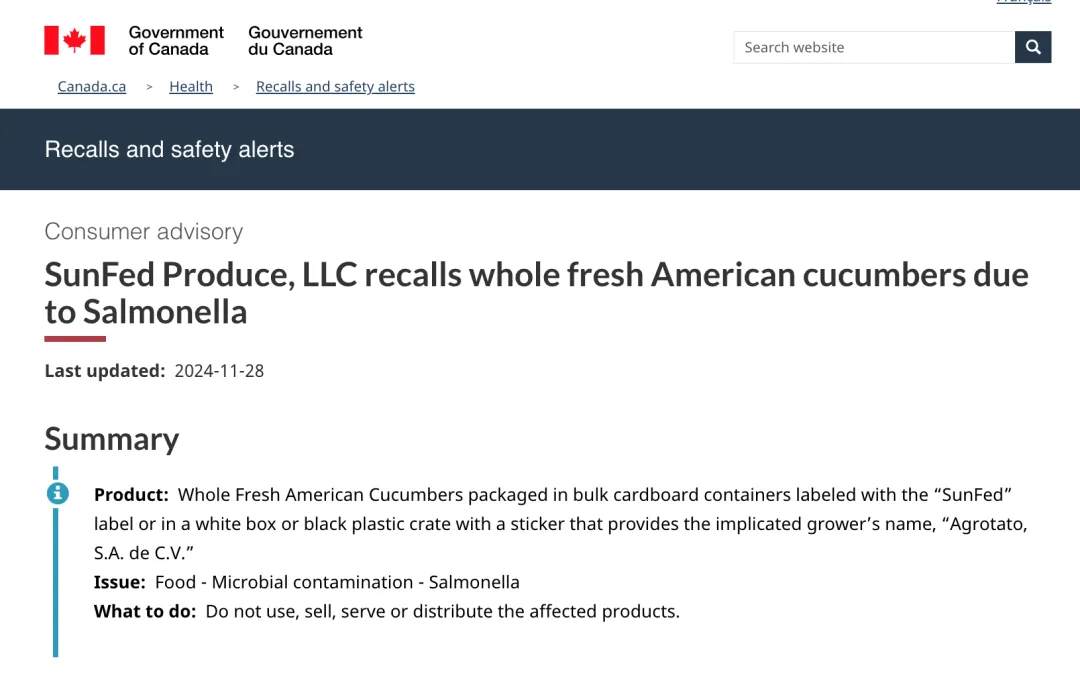Click the Gouvernement du Canada wordmark
The width and height of the screenshot is (1080, 697).
pos(305,41)
